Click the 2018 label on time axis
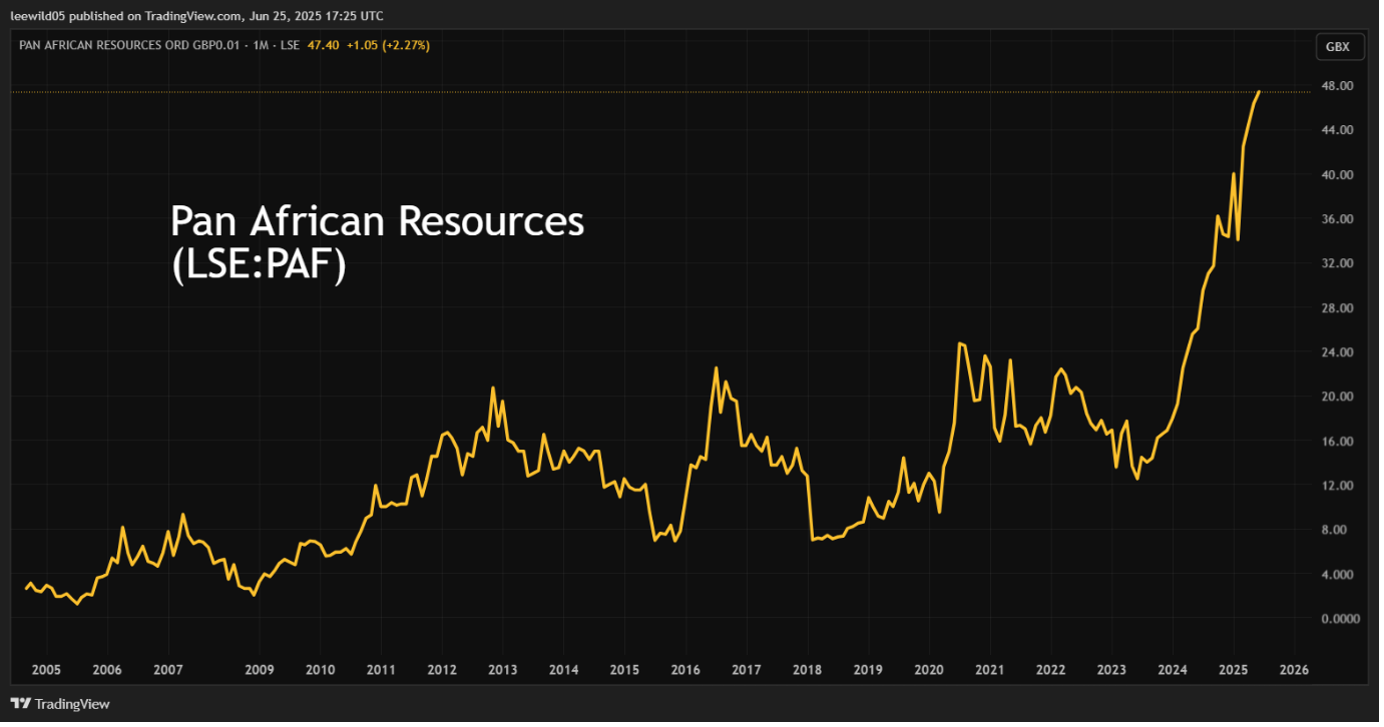1384x727 pixels. (808, 670)
